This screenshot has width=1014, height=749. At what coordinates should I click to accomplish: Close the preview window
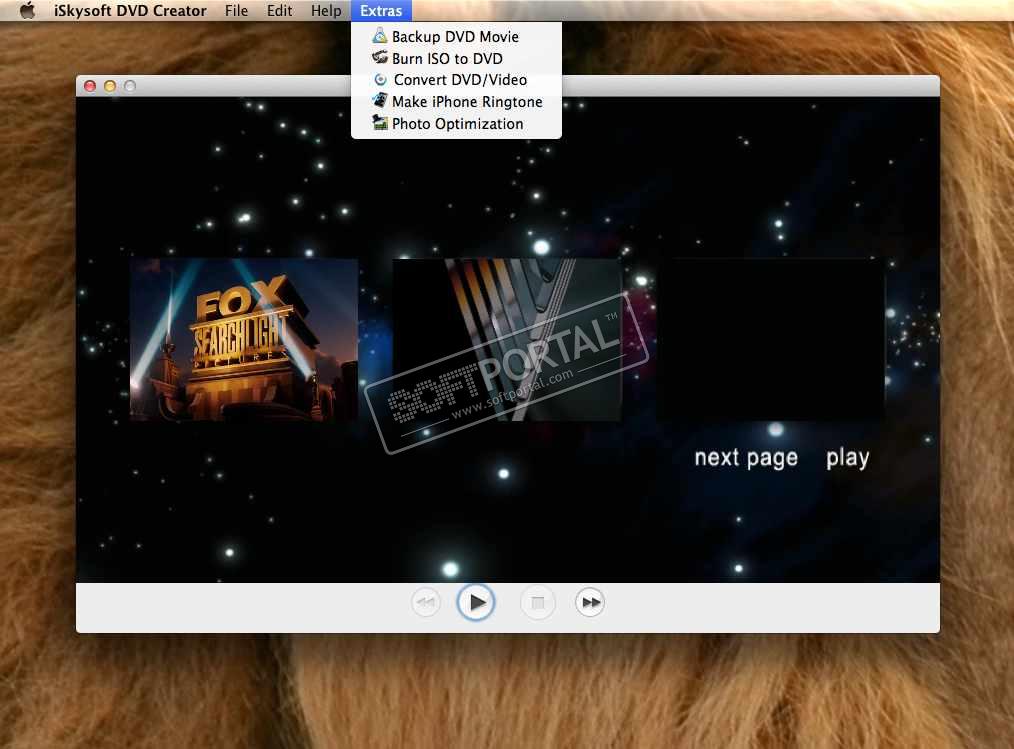coord(90,86)
